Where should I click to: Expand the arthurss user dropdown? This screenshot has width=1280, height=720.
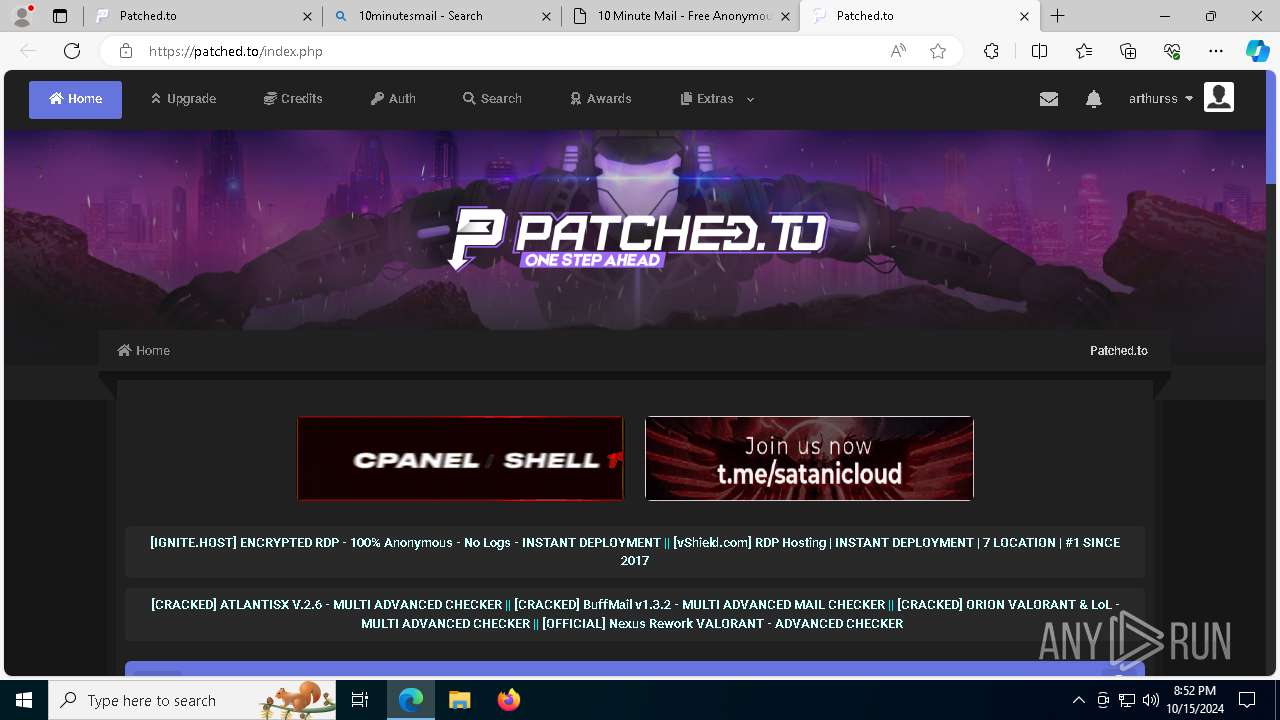coord(1161,99)
